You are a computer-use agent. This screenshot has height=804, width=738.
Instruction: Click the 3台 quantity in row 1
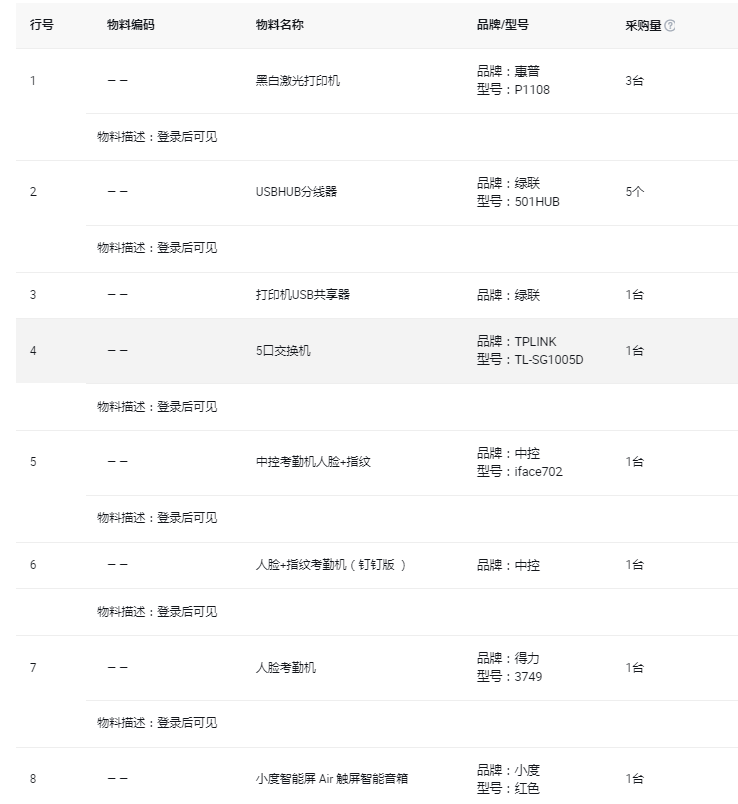(634, 81)
